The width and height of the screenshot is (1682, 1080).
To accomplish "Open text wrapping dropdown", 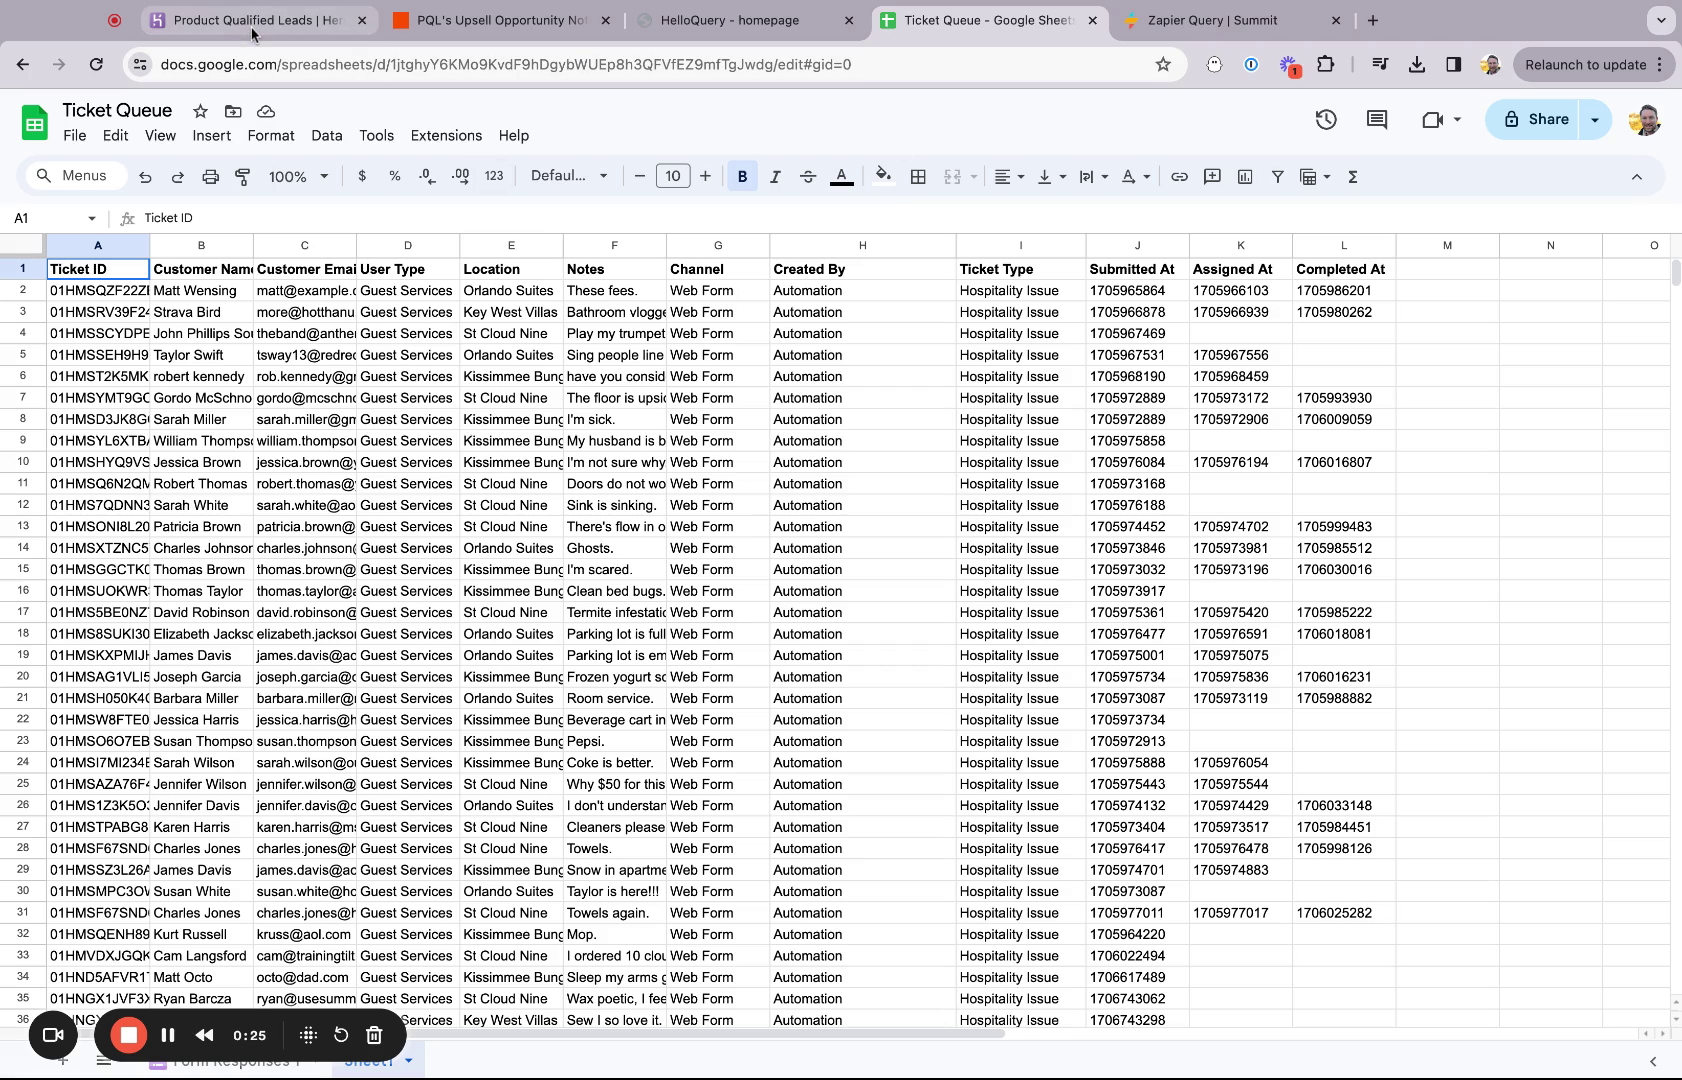I will (x=1094, y=176).
